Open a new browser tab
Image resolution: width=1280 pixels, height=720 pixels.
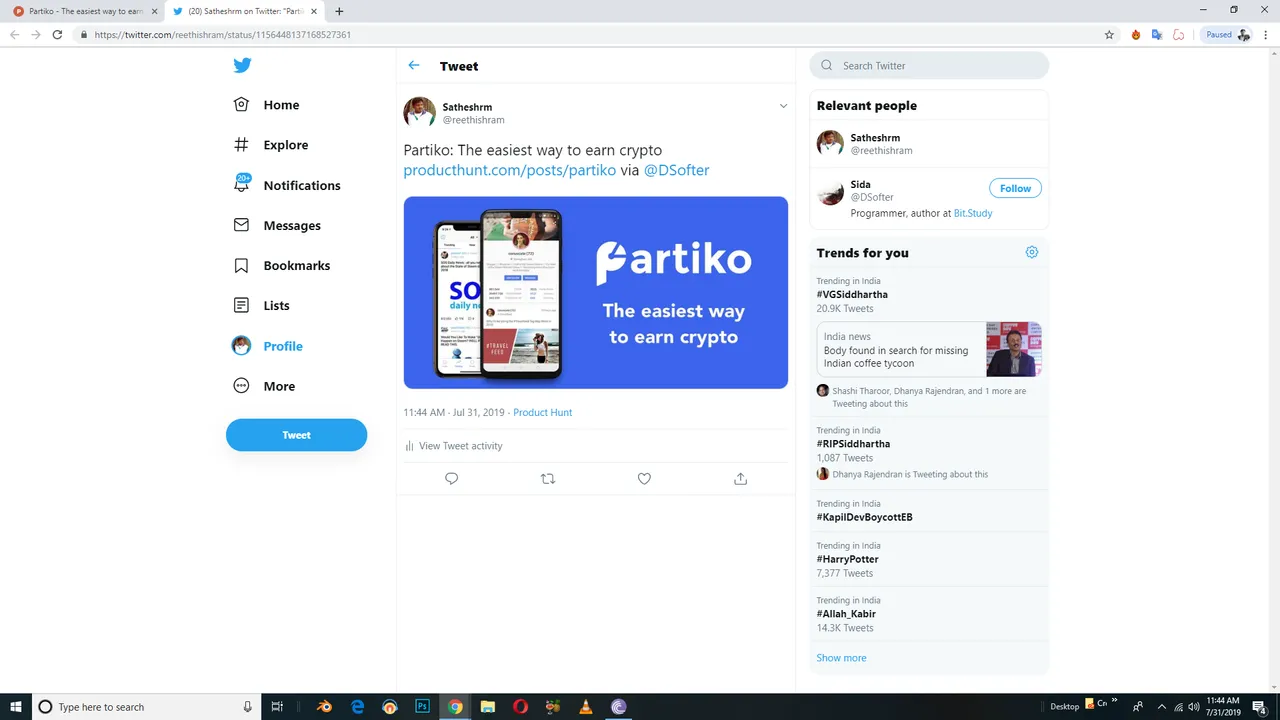339,11
